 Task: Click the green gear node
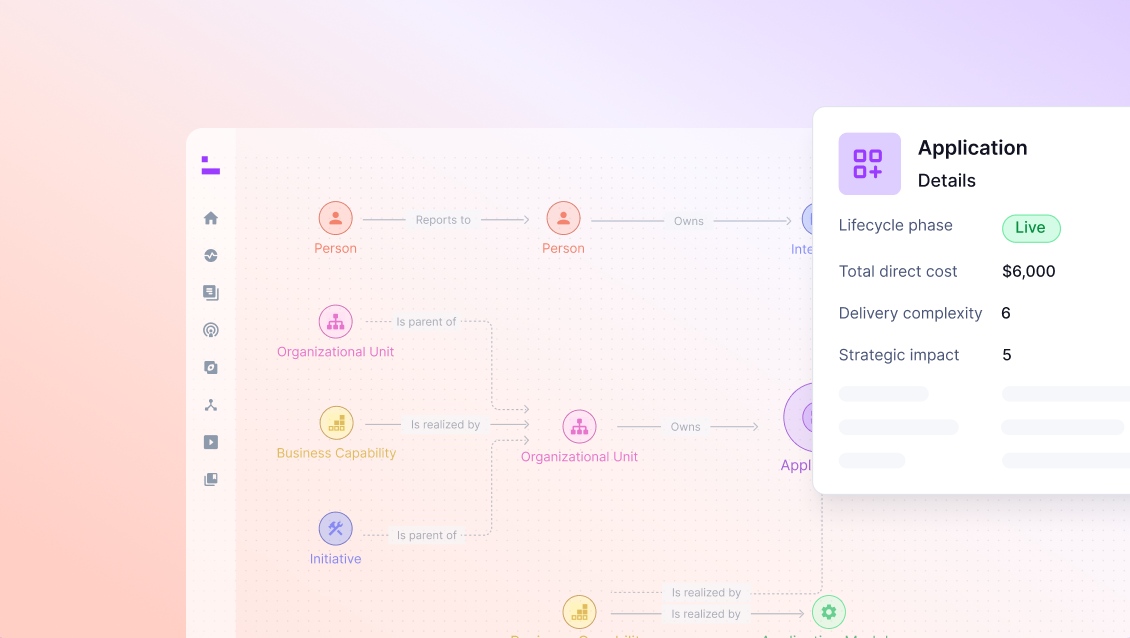click(x=829, y=612)
